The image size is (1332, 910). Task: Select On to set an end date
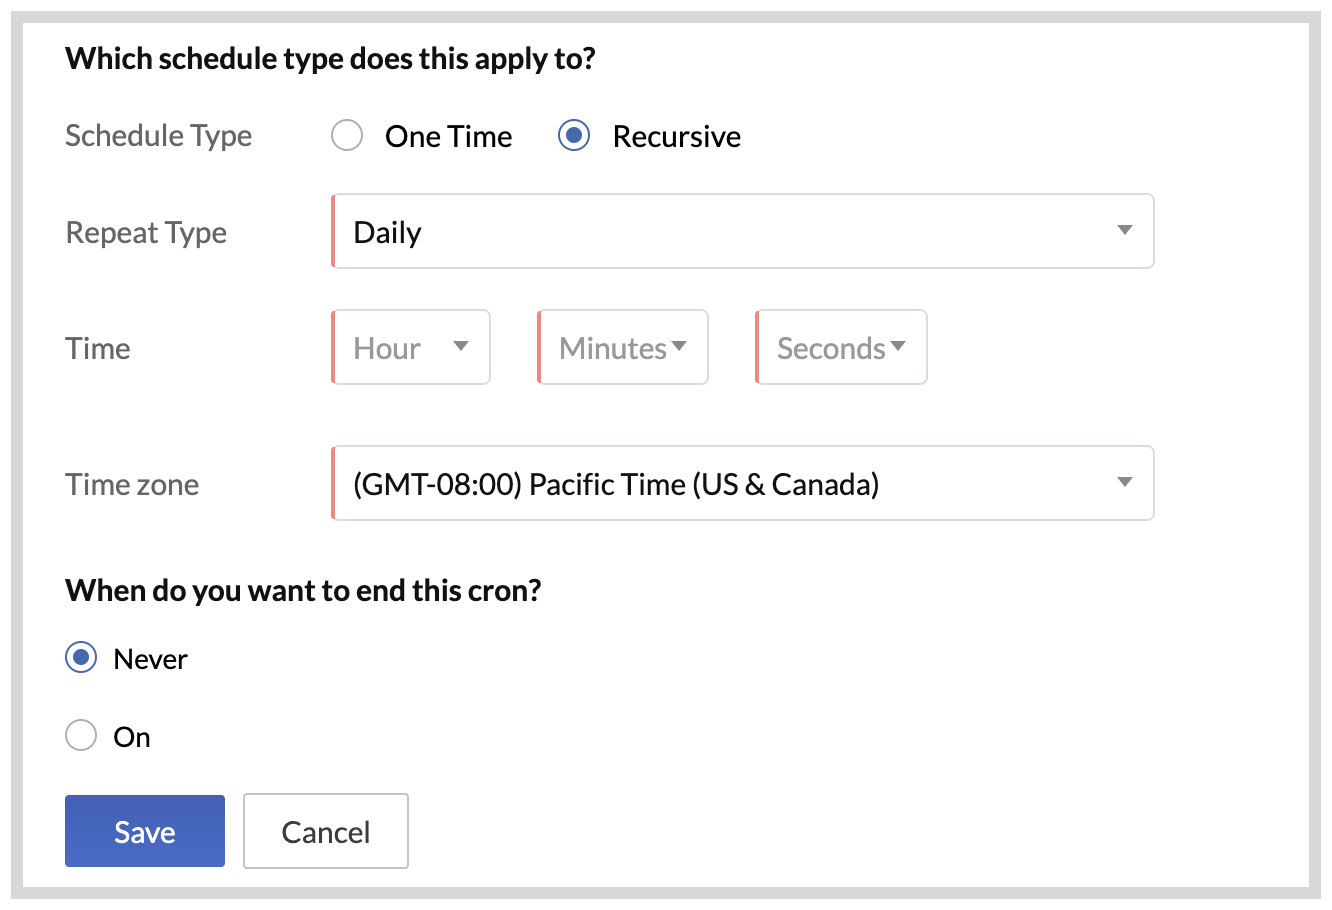tap(80, 735)
